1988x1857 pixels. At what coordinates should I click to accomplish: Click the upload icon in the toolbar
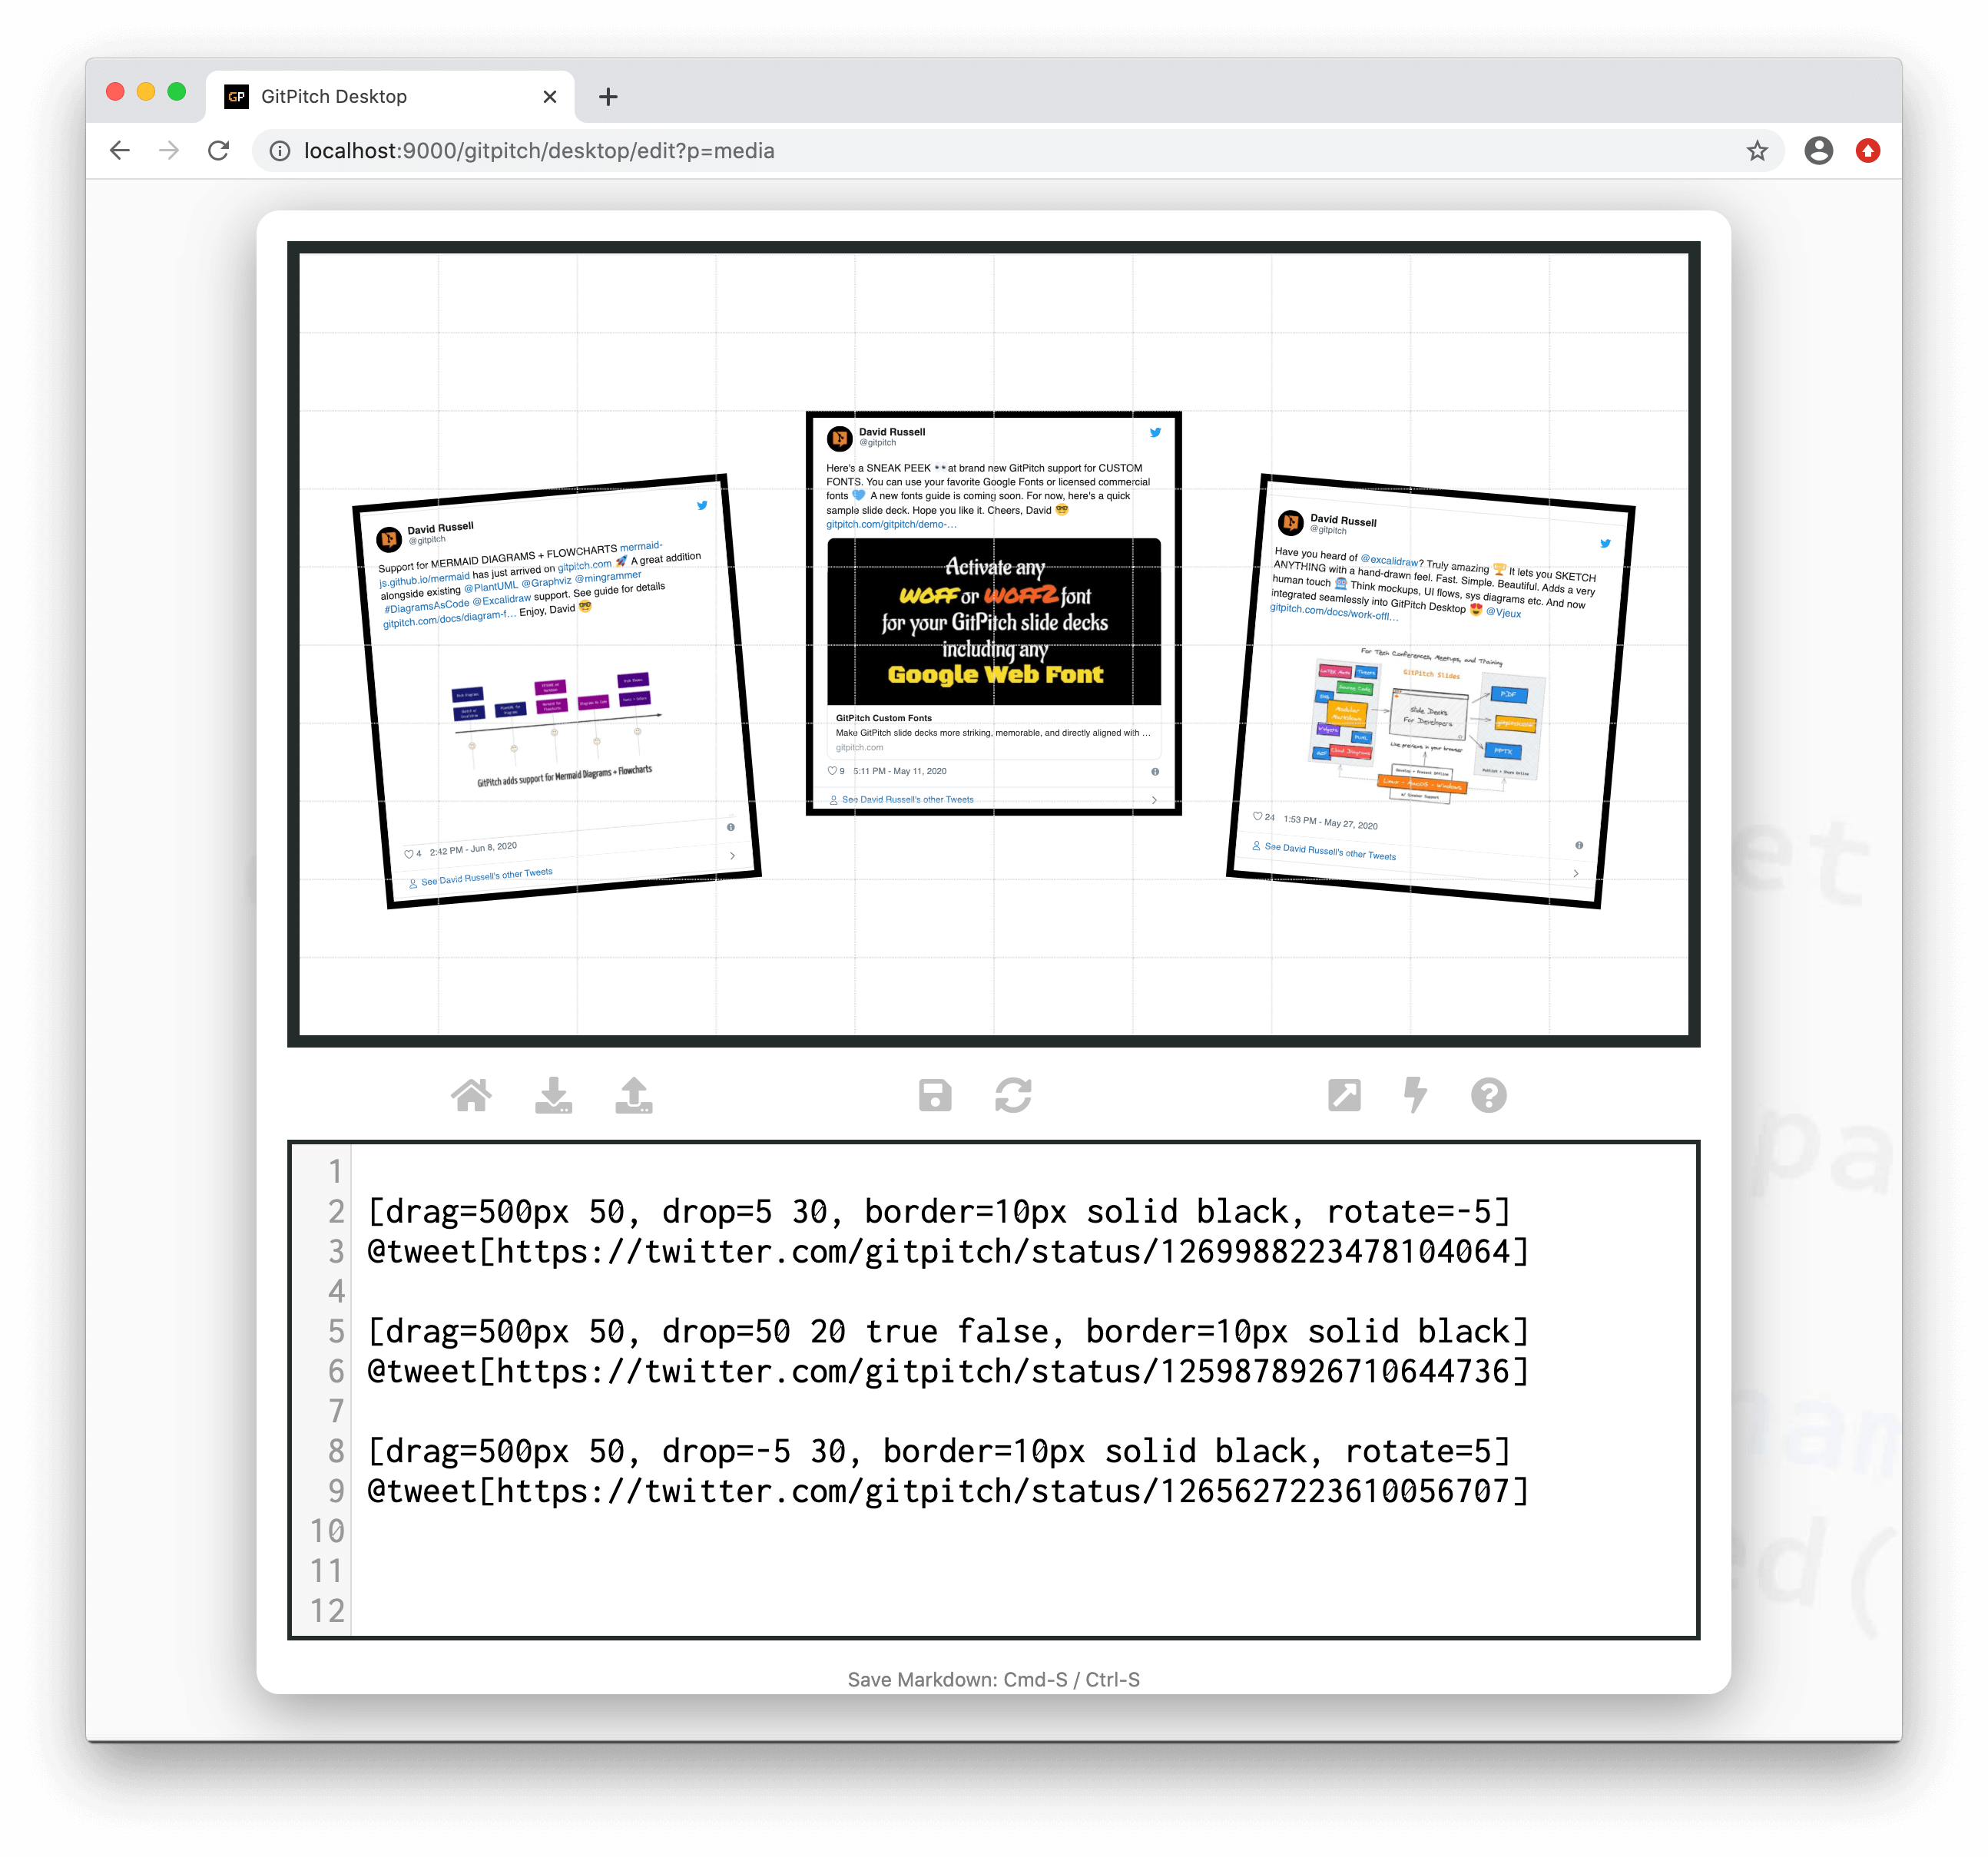click(634, 1095)
